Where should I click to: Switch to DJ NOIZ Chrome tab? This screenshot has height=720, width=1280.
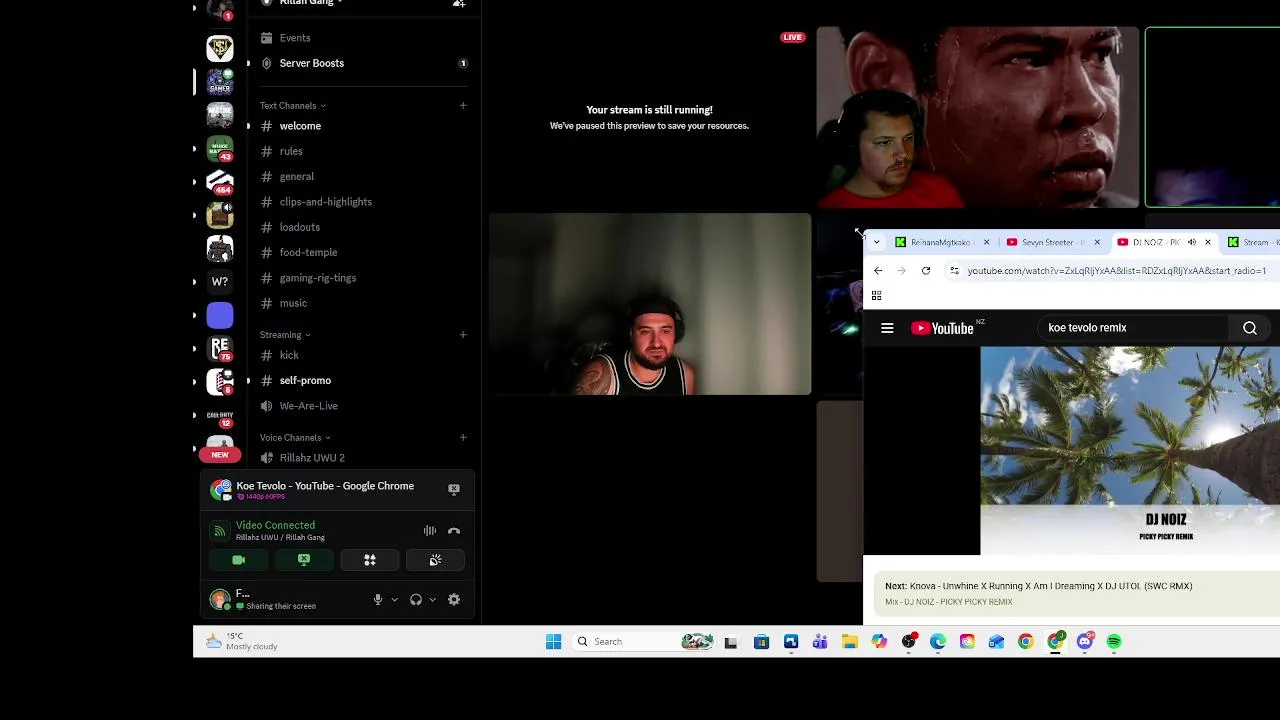pyautogui.click(x=1155, y=242)
